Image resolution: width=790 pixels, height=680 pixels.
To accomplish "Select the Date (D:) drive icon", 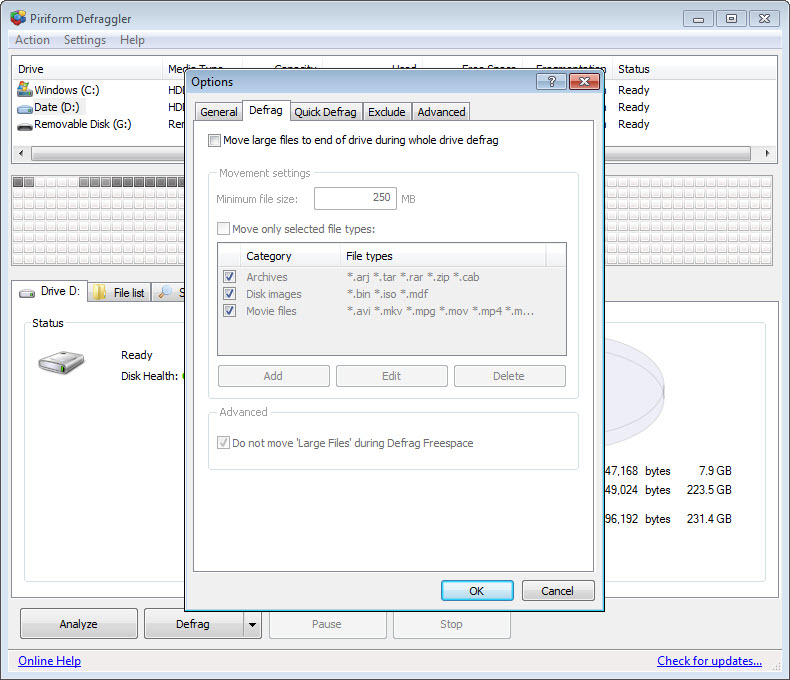I will 25,108.
